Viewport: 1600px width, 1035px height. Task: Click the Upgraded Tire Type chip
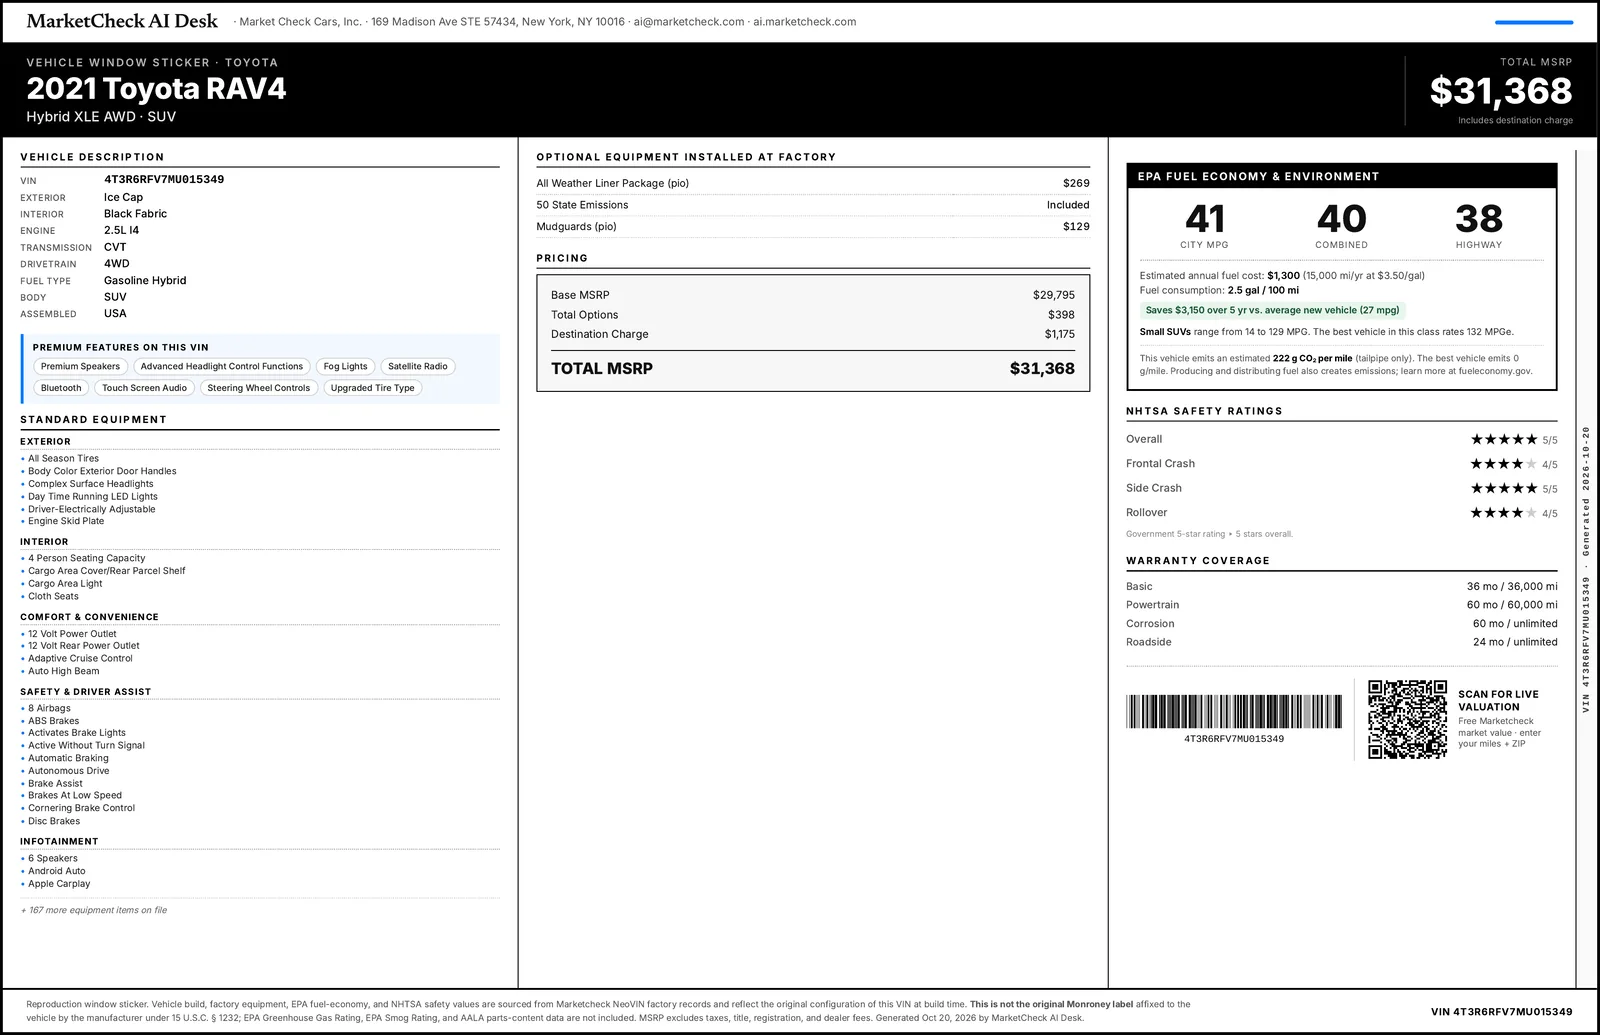tap(373, 388)
